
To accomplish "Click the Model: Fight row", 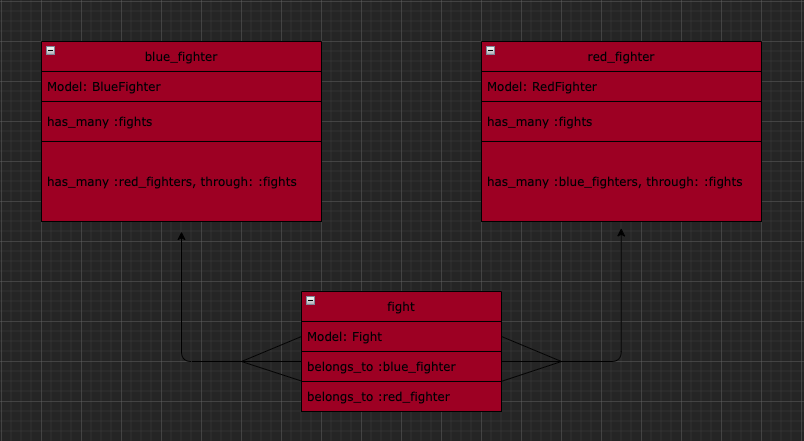I will click(x=401, y=337).
